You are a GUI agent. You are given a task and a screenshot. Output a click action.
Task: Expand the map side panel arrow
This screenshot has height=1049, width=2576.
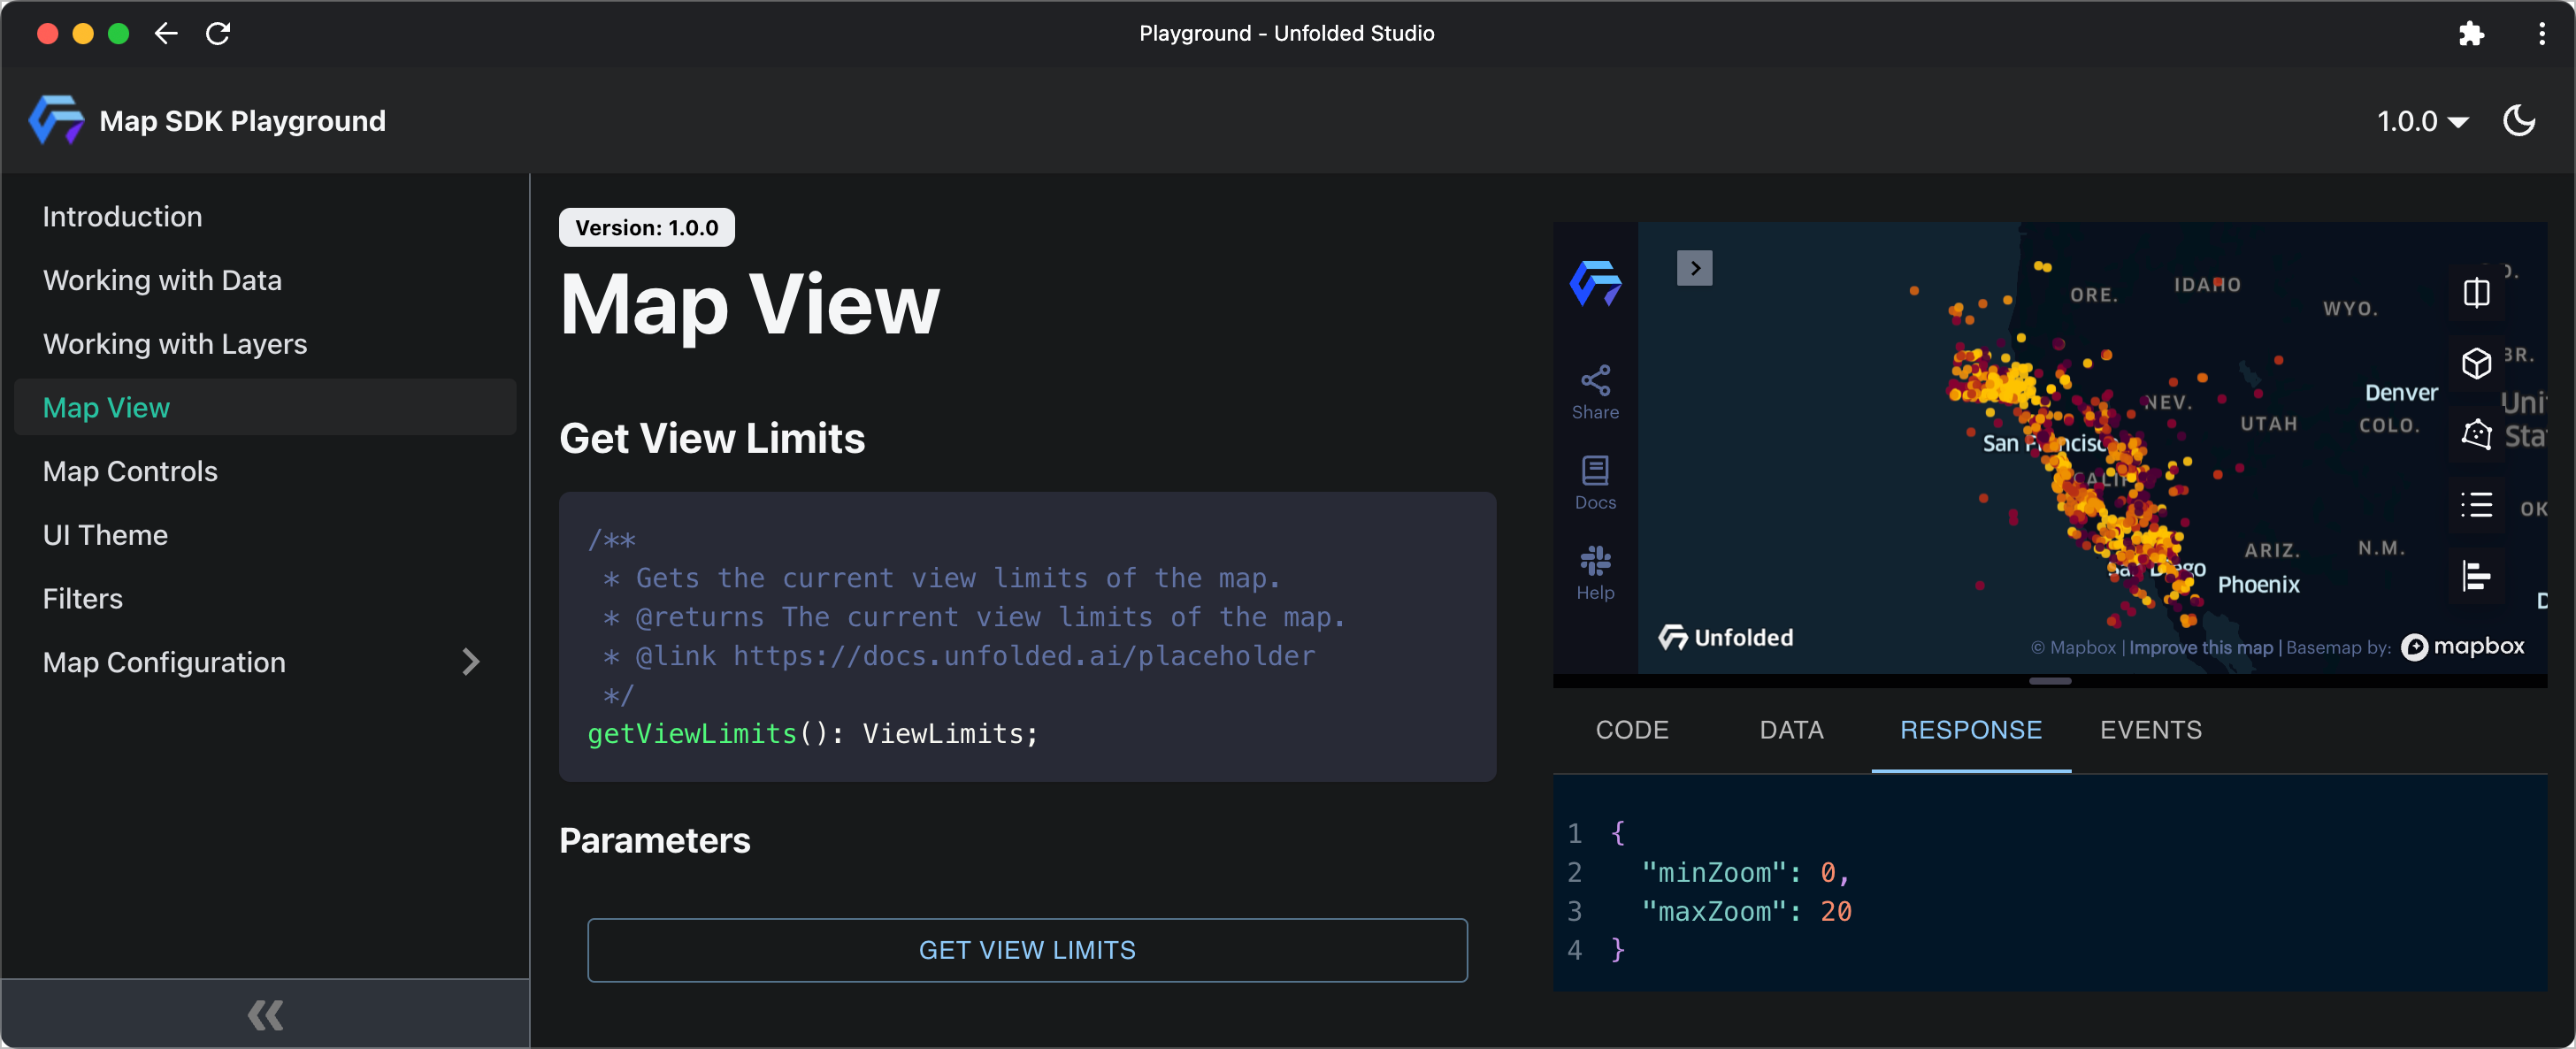click(1694, 268)
